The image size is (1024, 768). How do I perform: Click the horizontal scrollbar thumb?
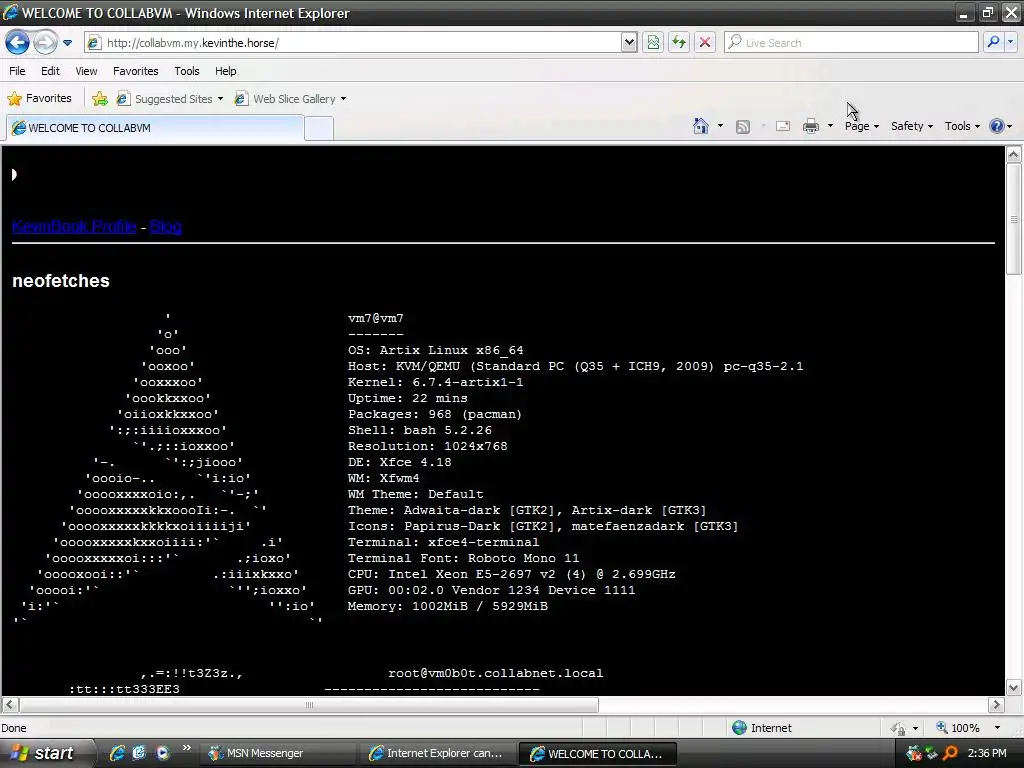pos(309,705)
